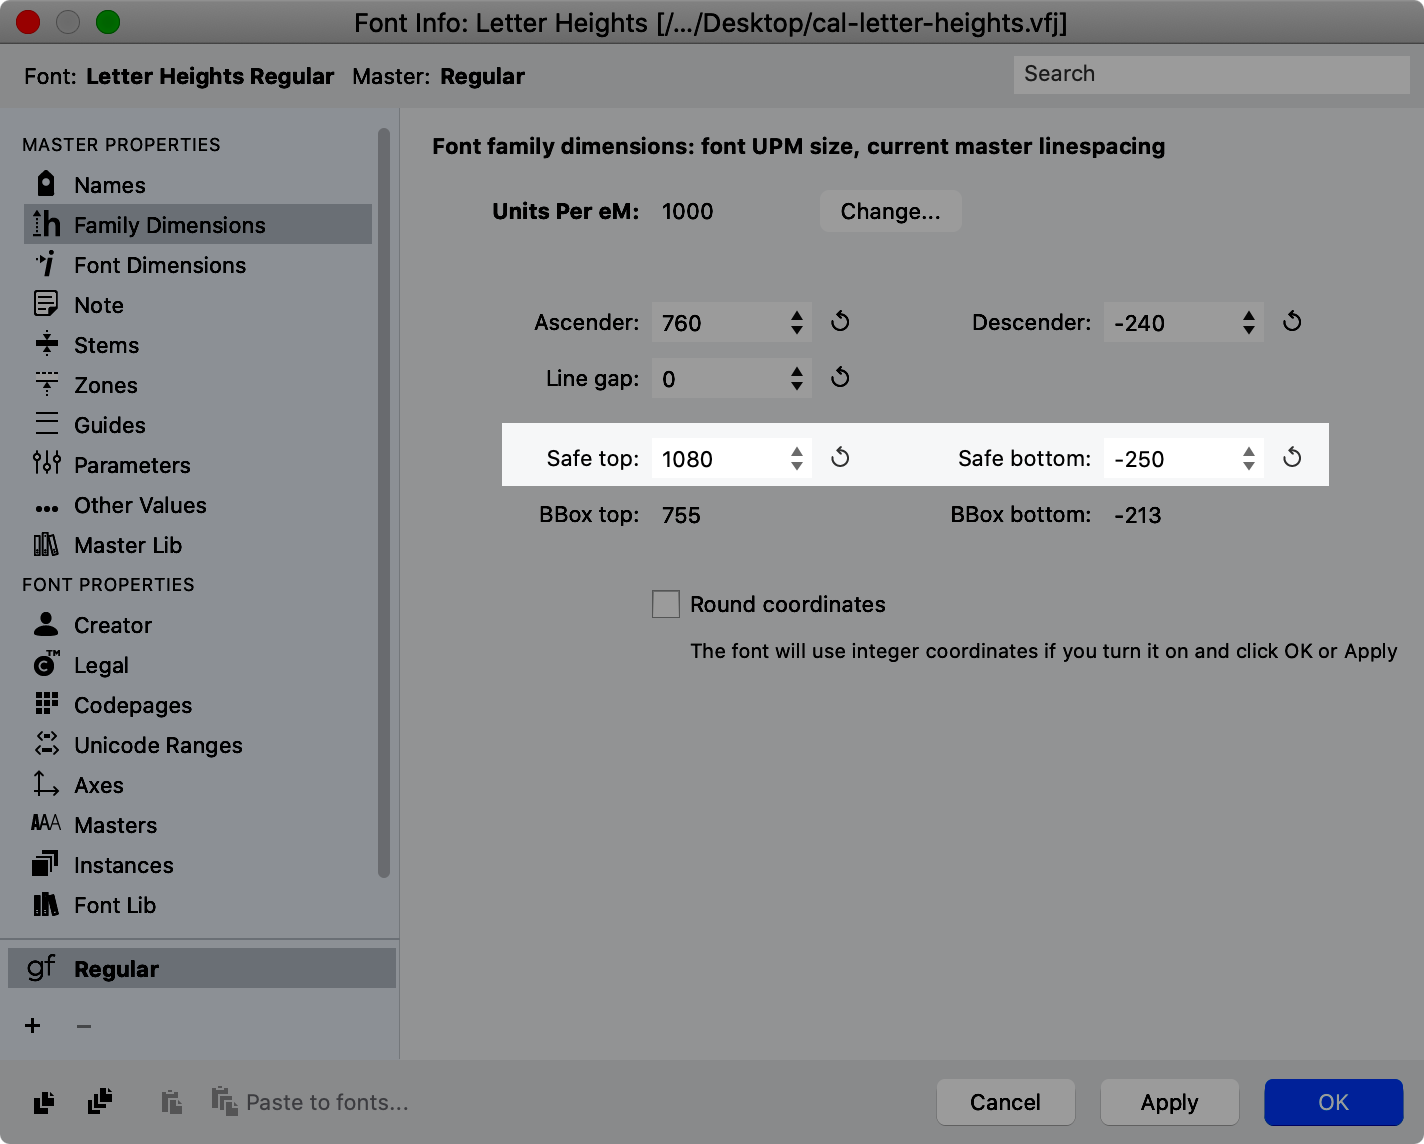Click the Other Values dots icon
This screenshot has width=1424, height=1144.
click(46, 508)
